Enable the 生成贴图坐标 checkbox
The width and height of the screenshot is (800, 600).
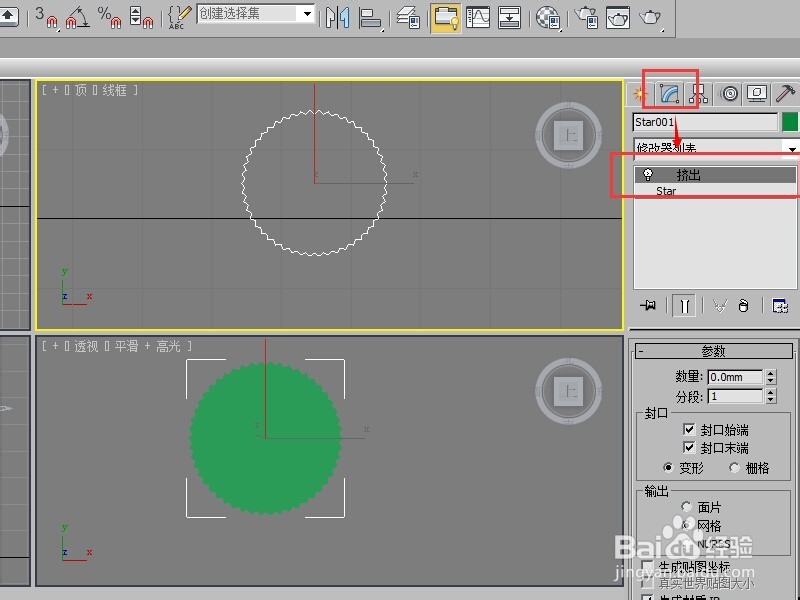(x=647, y=566)
